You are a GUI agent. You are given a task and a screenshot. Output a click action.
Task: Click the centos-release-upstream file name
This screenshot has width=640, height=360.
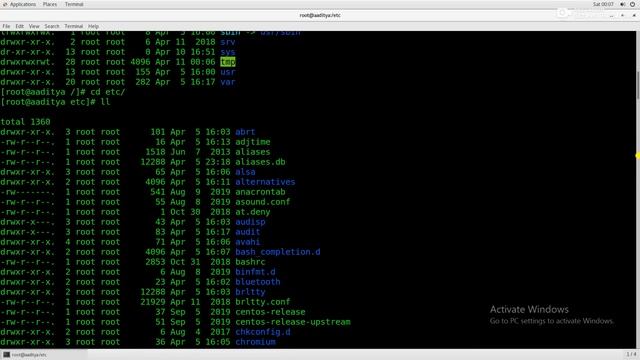pos(293,322)
